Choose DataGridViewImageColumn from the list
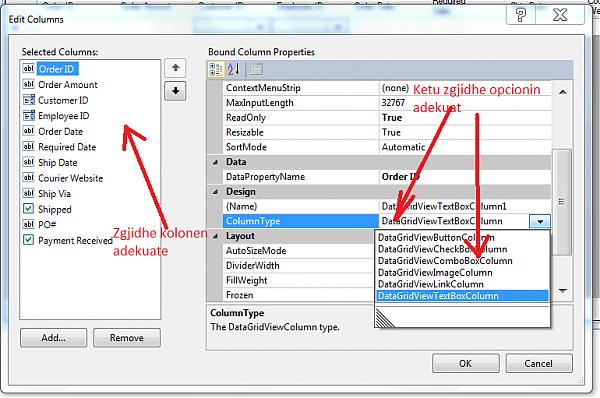 [462, 272]
